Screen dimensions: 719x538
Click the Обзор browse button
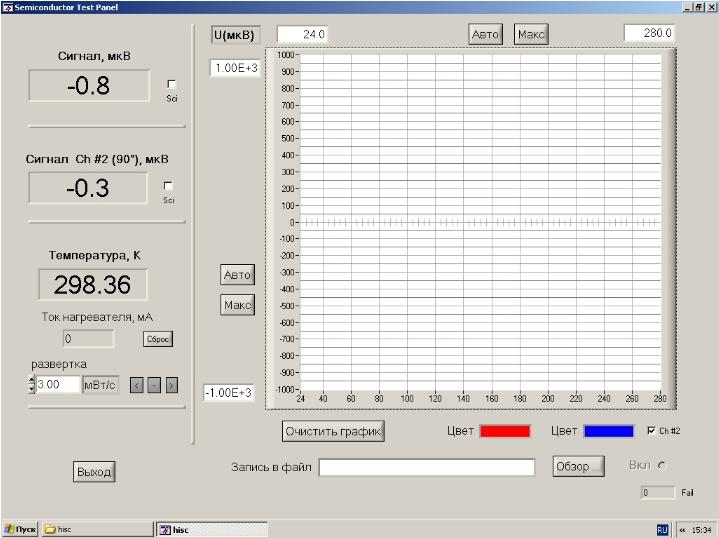point(578,466)
